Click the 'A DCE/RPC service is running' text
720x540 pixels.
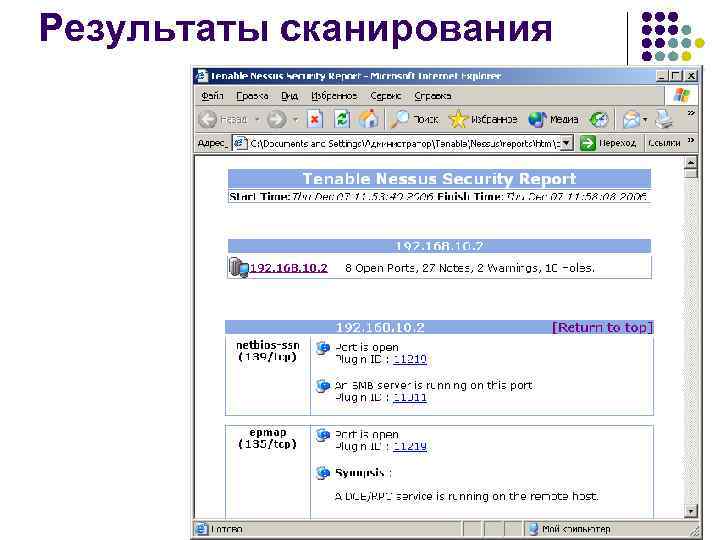tap(466, 496)
